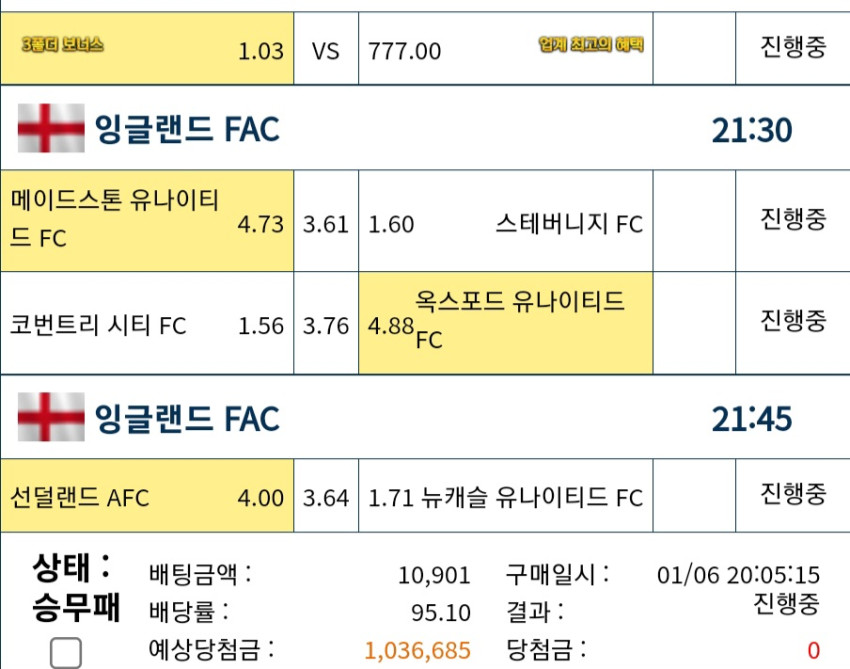
Task: Select 코번트리 시티 FC home win 1.56
Action: click(147, 323)
